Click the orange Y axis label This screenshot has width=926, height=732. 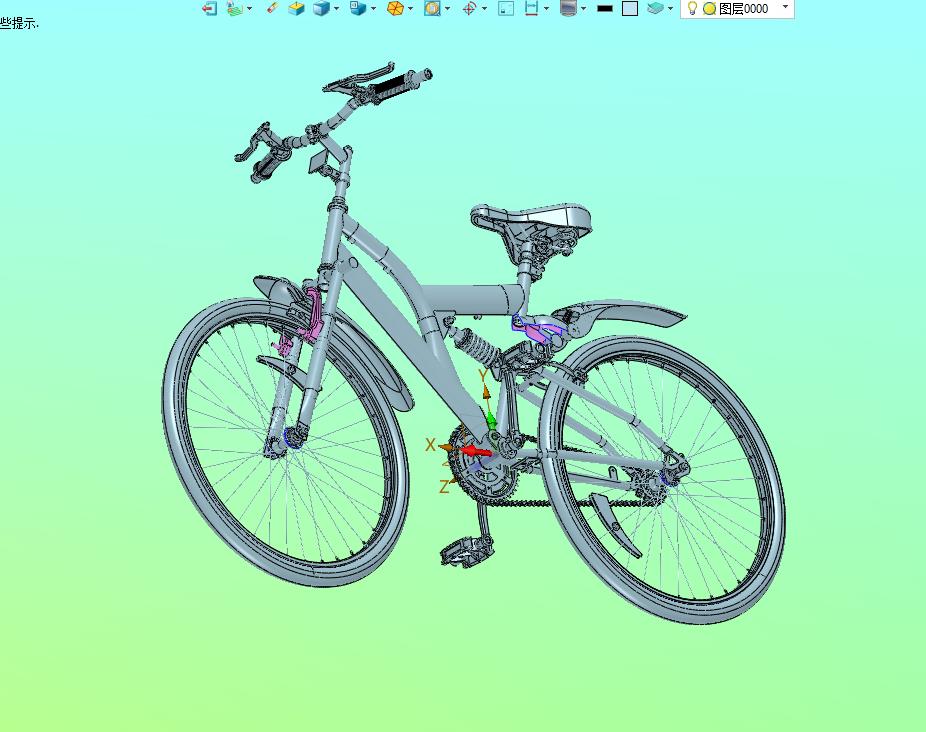[483, 376]
